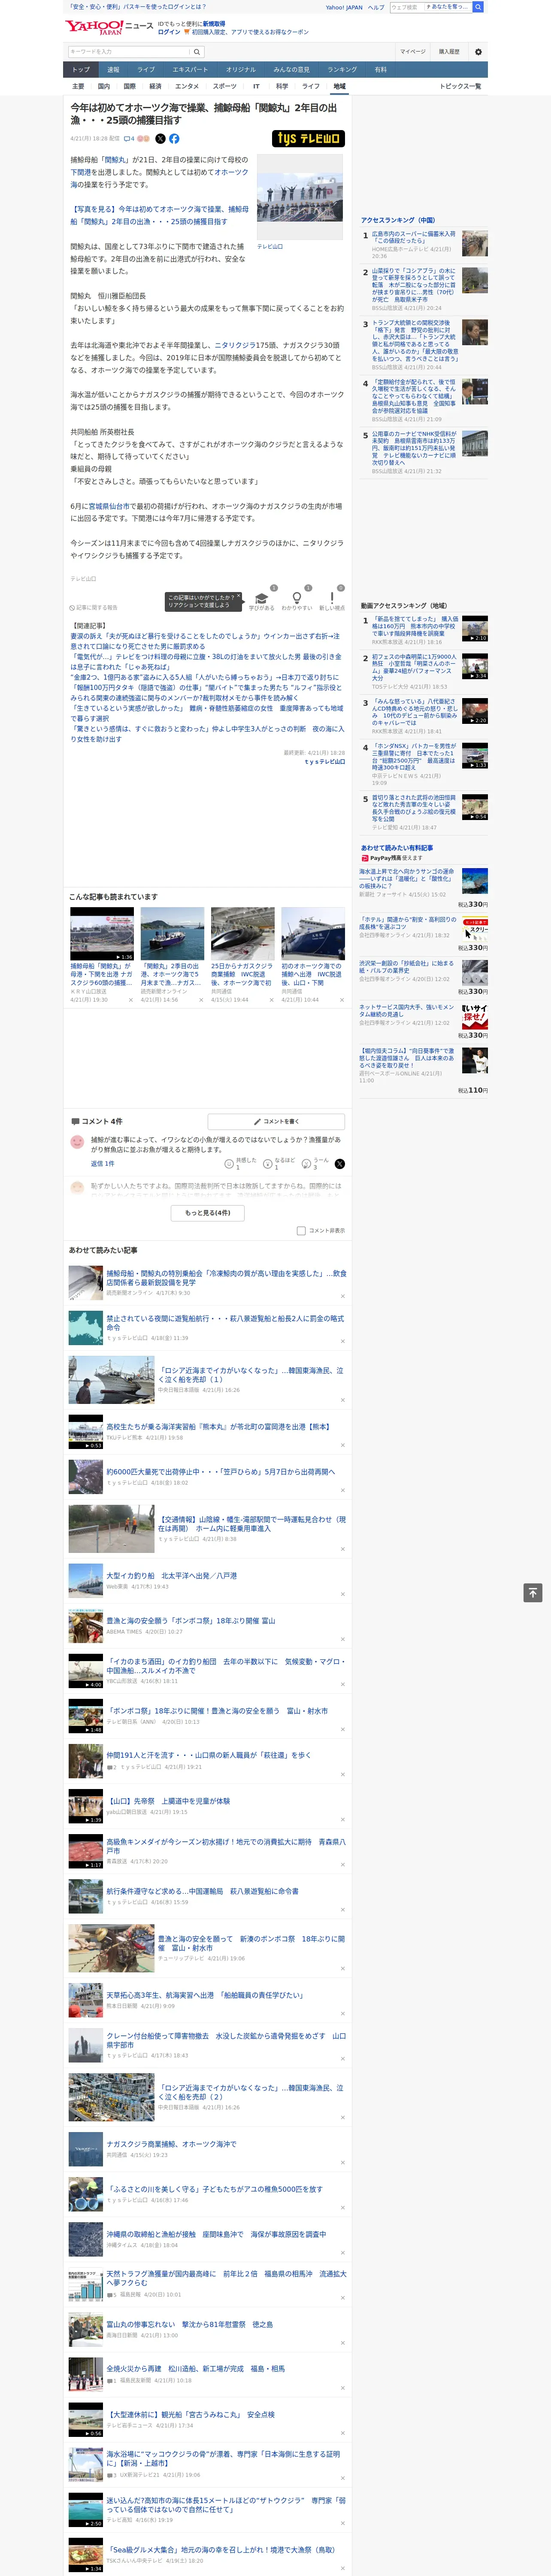This screenshot has height=2576, width=551.
Task: Share first comment on X
Action: point(339,1163)
